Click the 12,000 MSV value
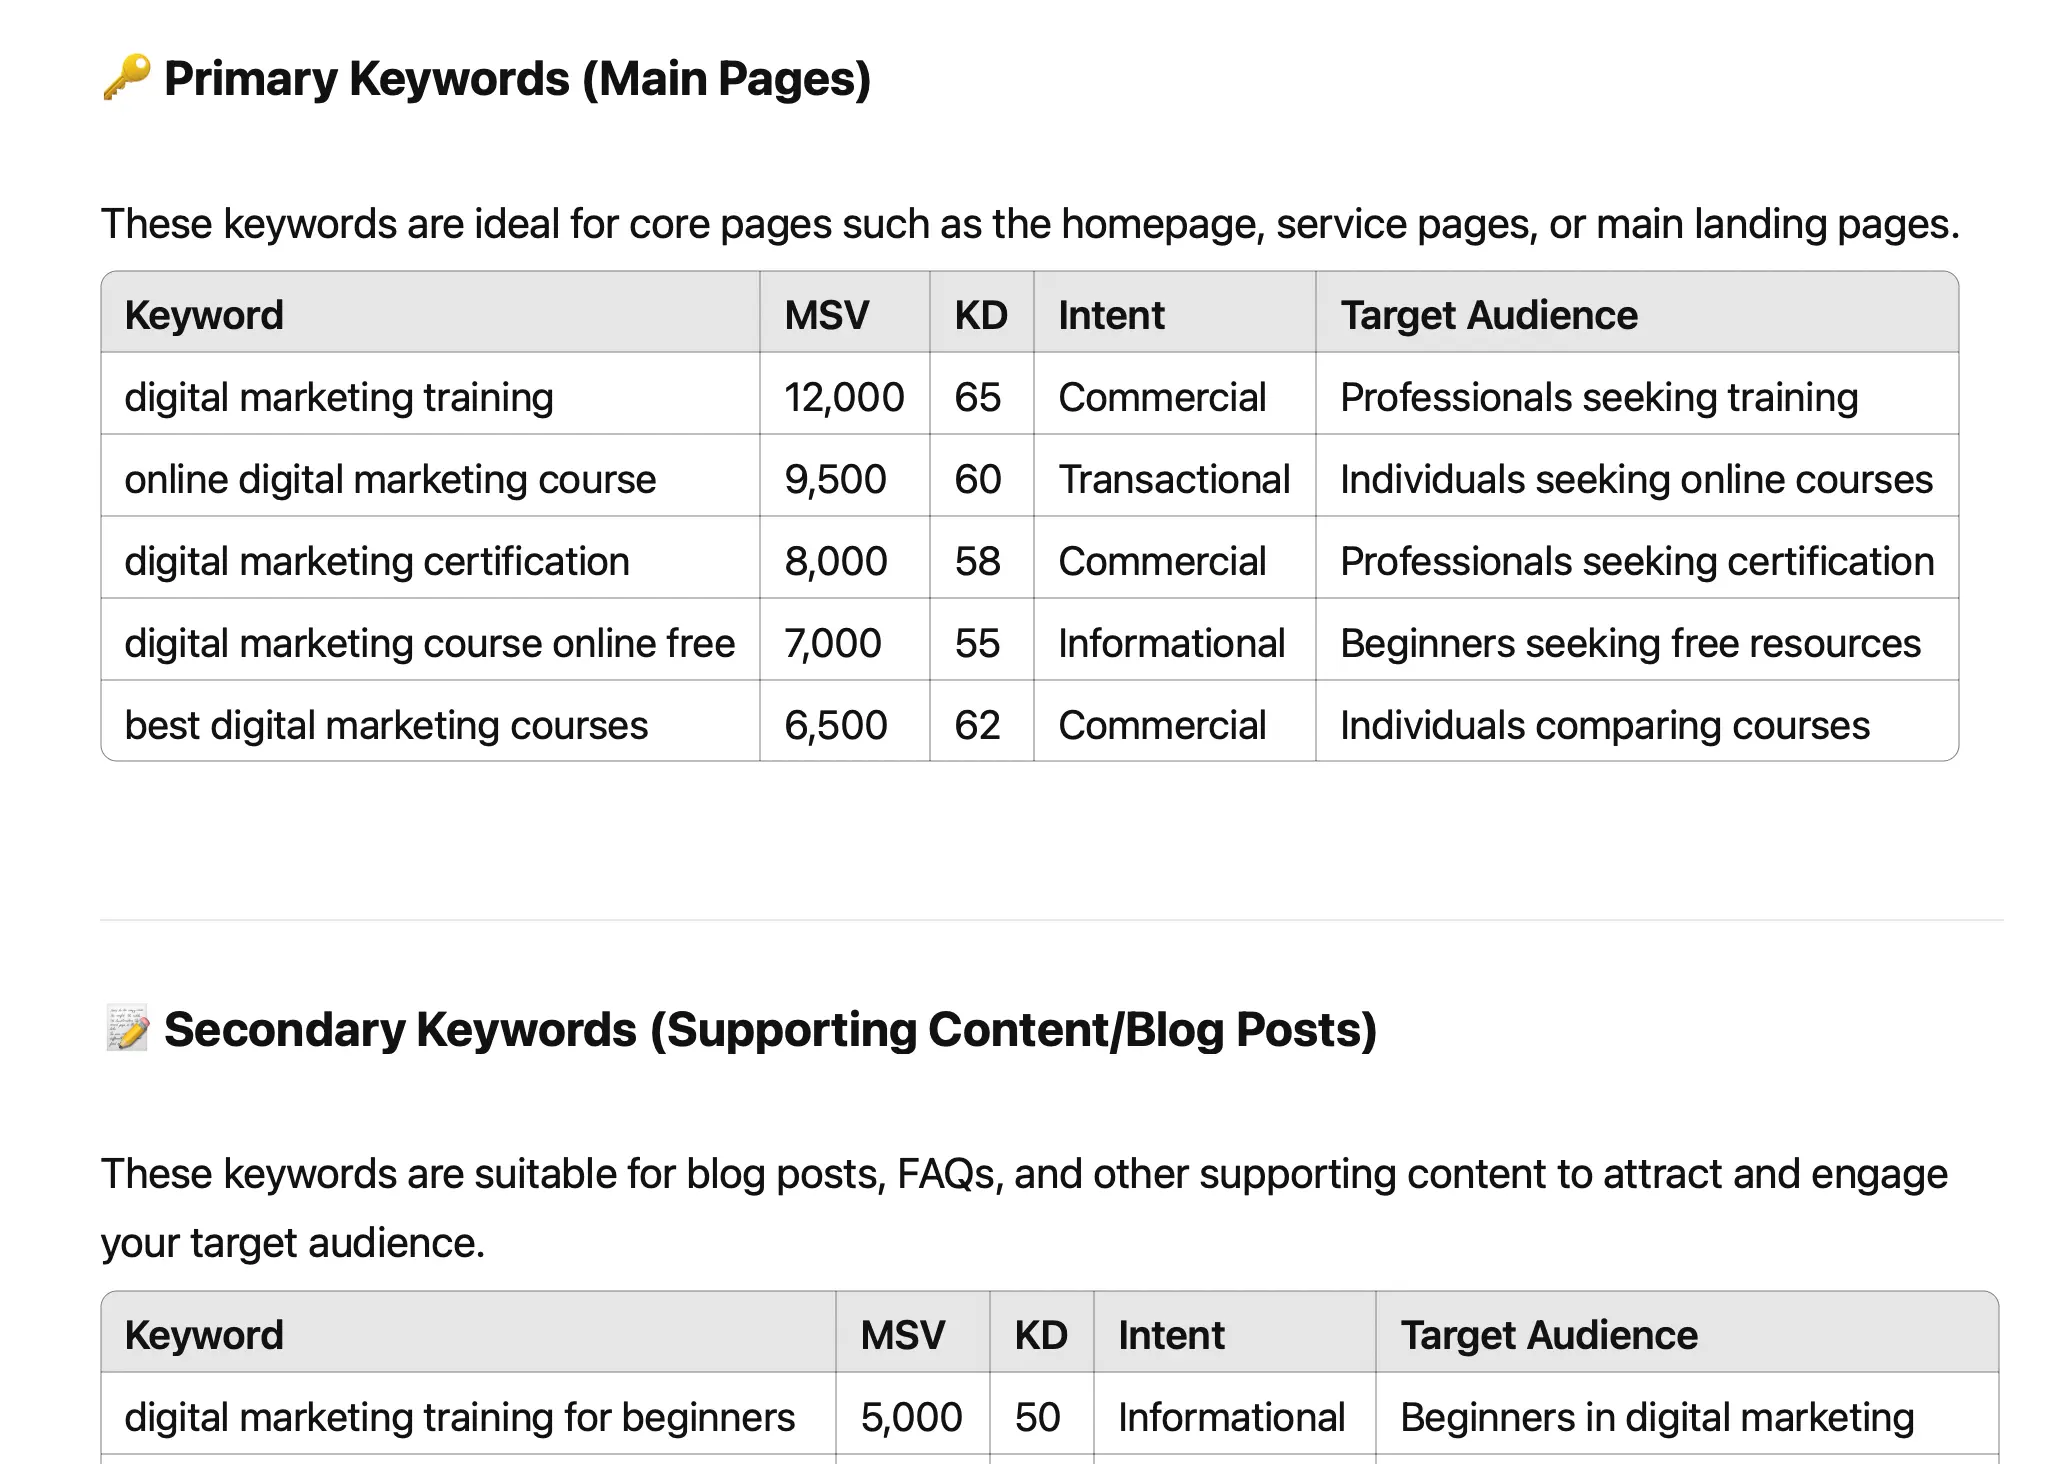 point(844,398)
